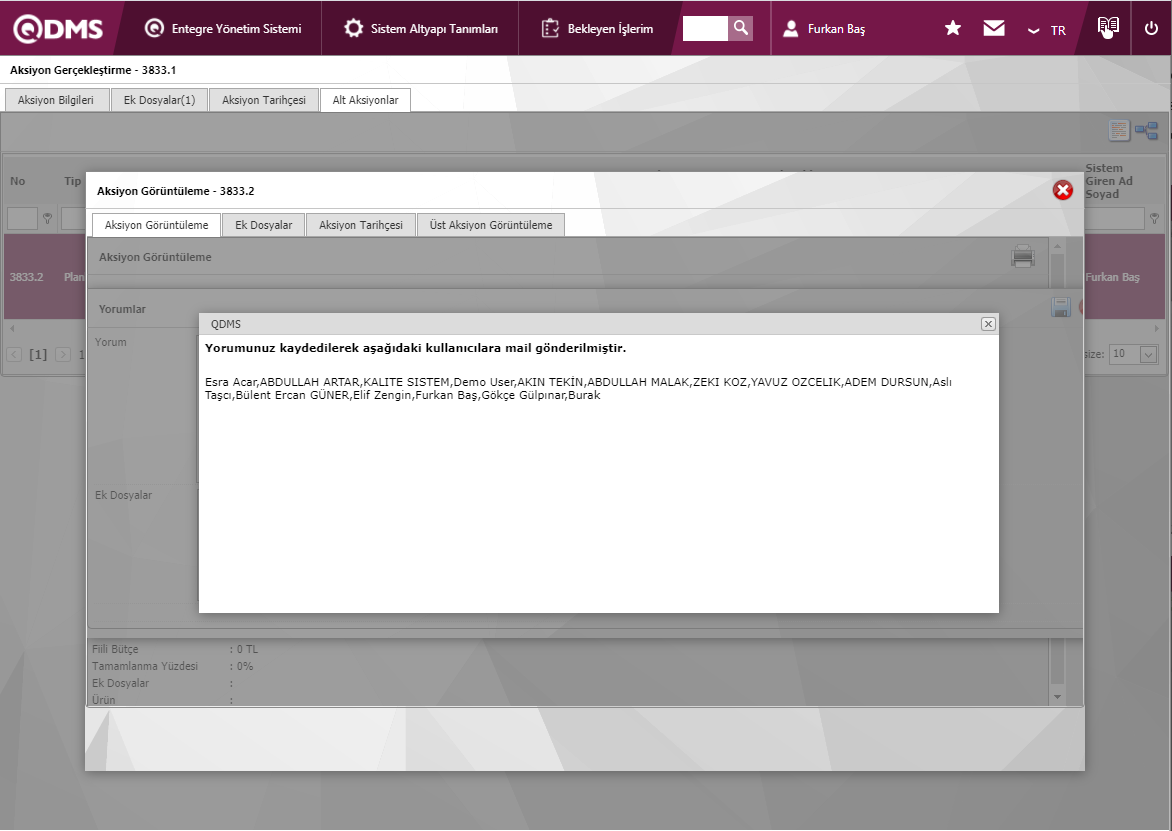Screen dimensions: 1172x831
Task: Open Entegre Yönetim Sistemi menu
Action: coord(223,29)
